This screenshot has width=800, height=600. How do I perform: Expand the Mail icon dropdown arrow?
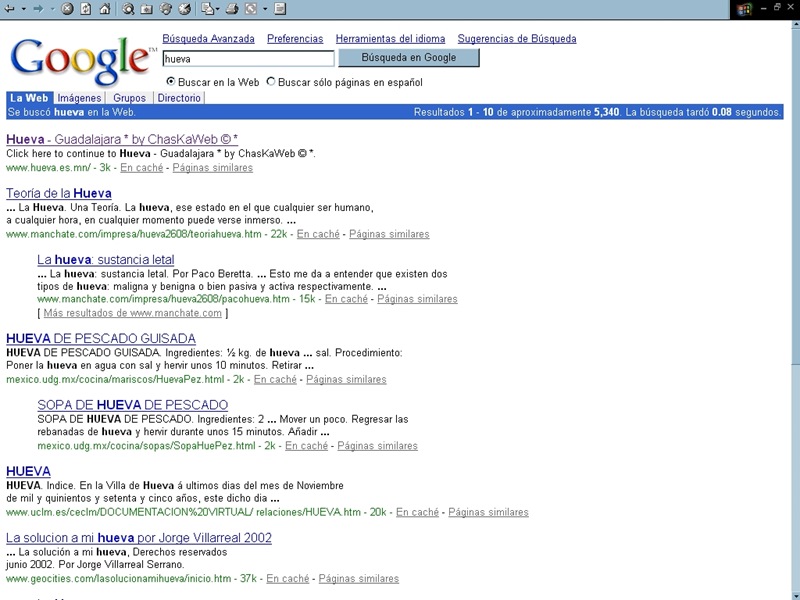tap(217, 9)
